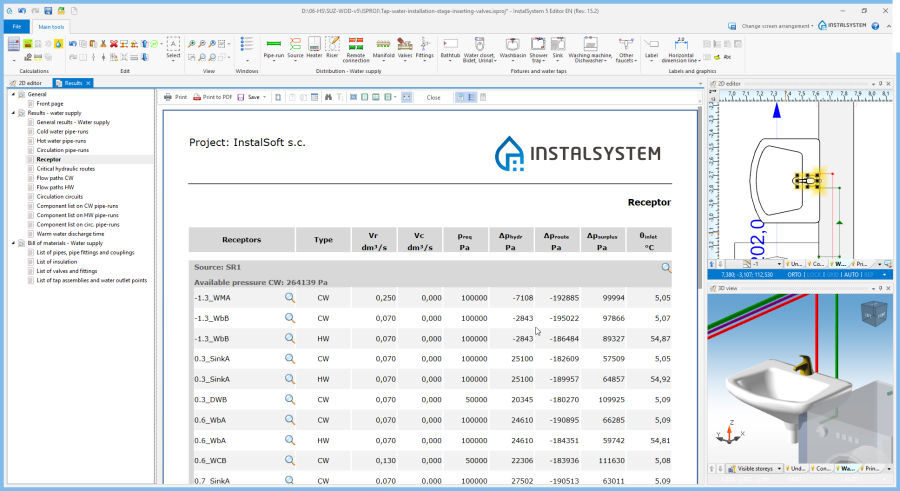Click the Washbasin fixture icon
This screenshot has height=491, width=900.
point(512,47)
